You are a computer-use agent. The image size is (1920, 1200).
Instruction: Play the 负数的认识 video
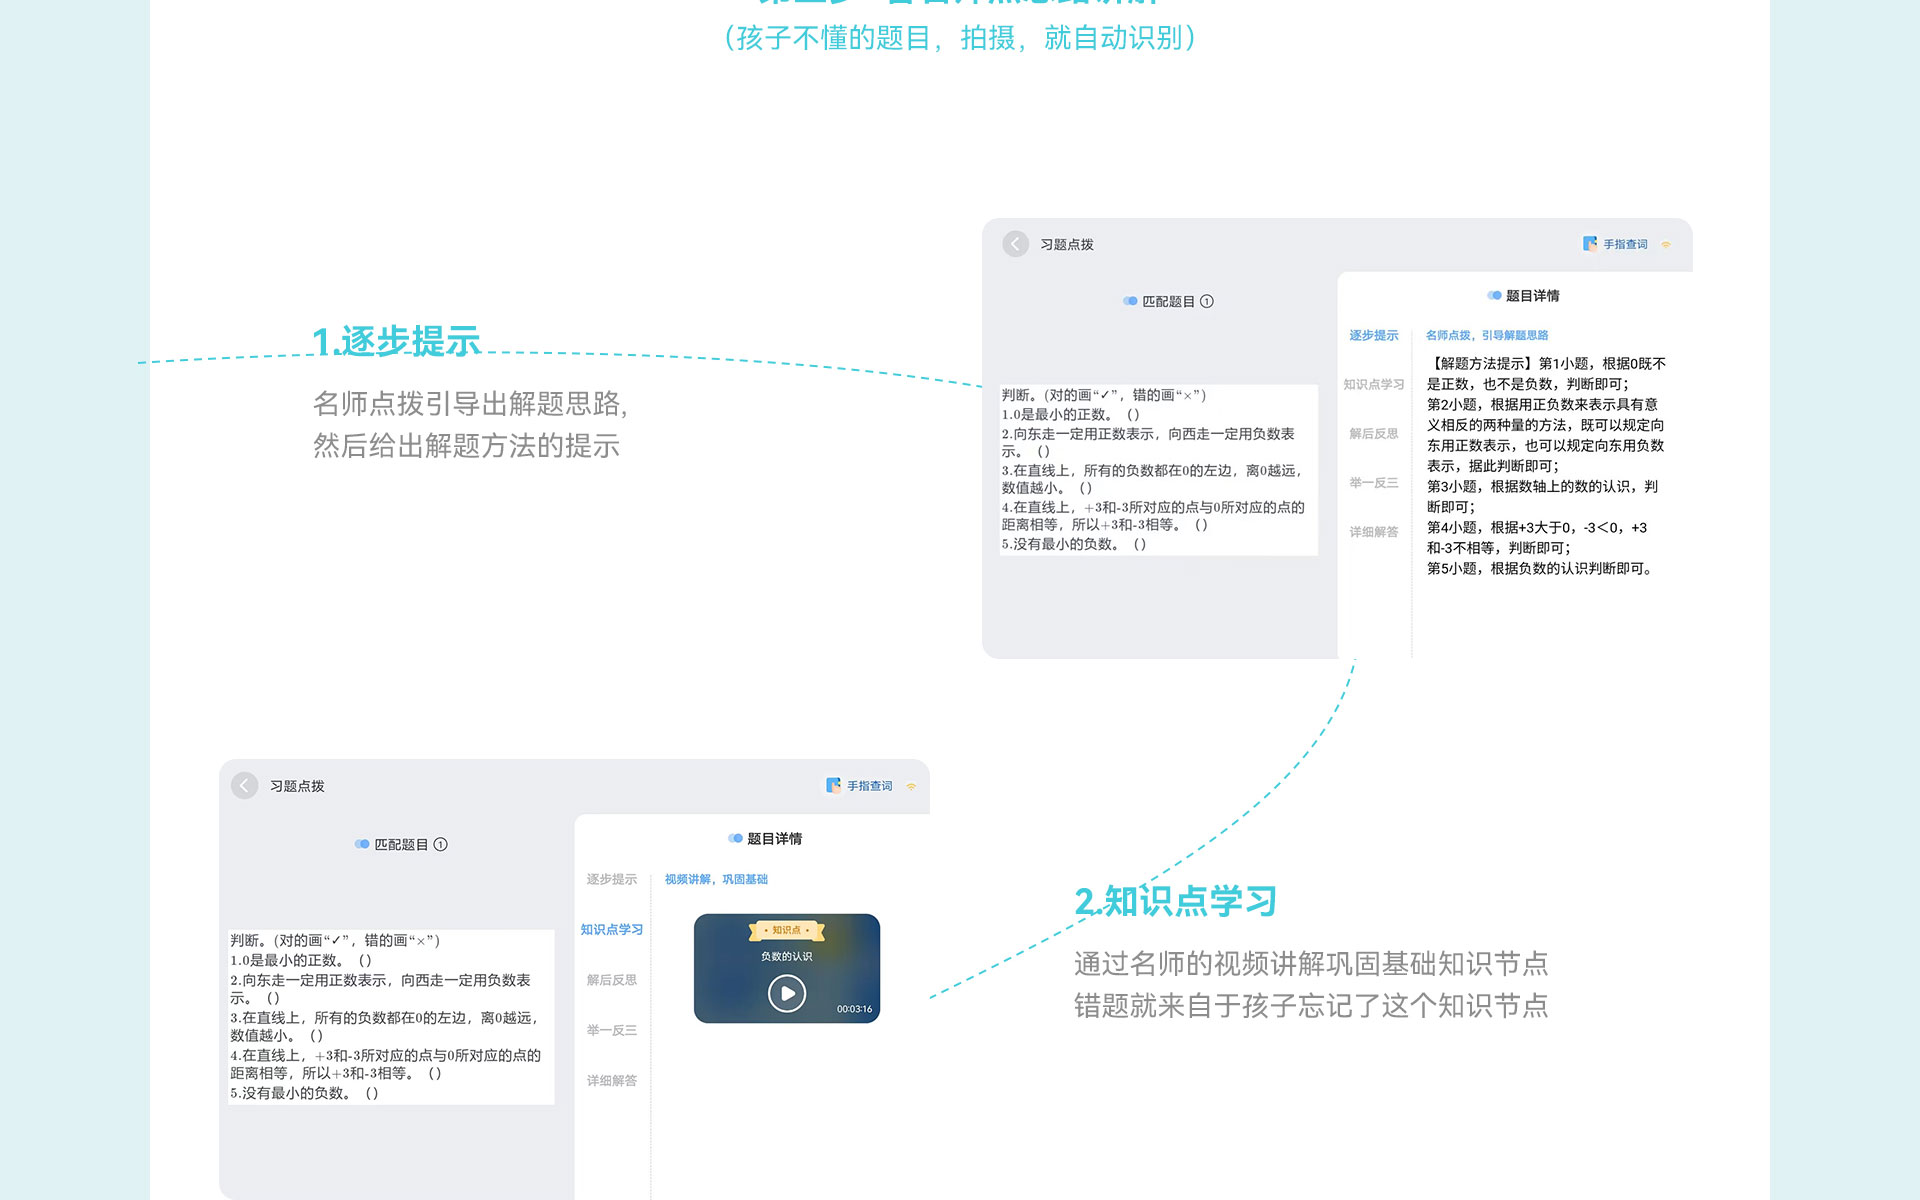[787, 993]
